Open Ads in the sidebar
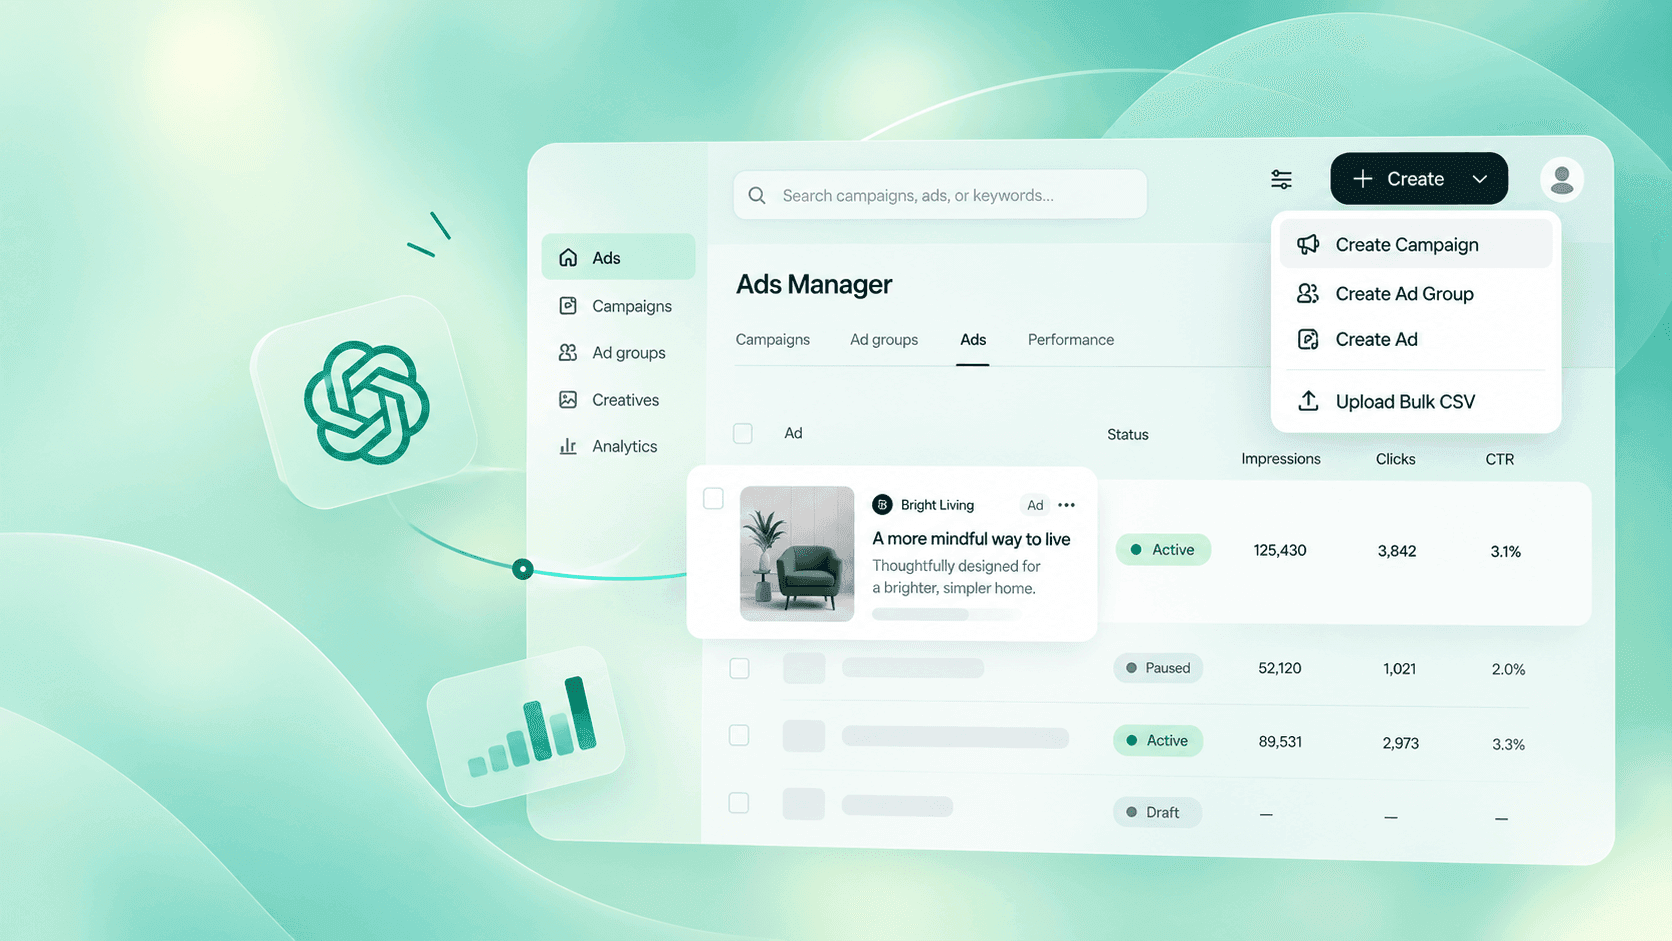Viewport: 1672px width, 941px height. click(618, 257)
